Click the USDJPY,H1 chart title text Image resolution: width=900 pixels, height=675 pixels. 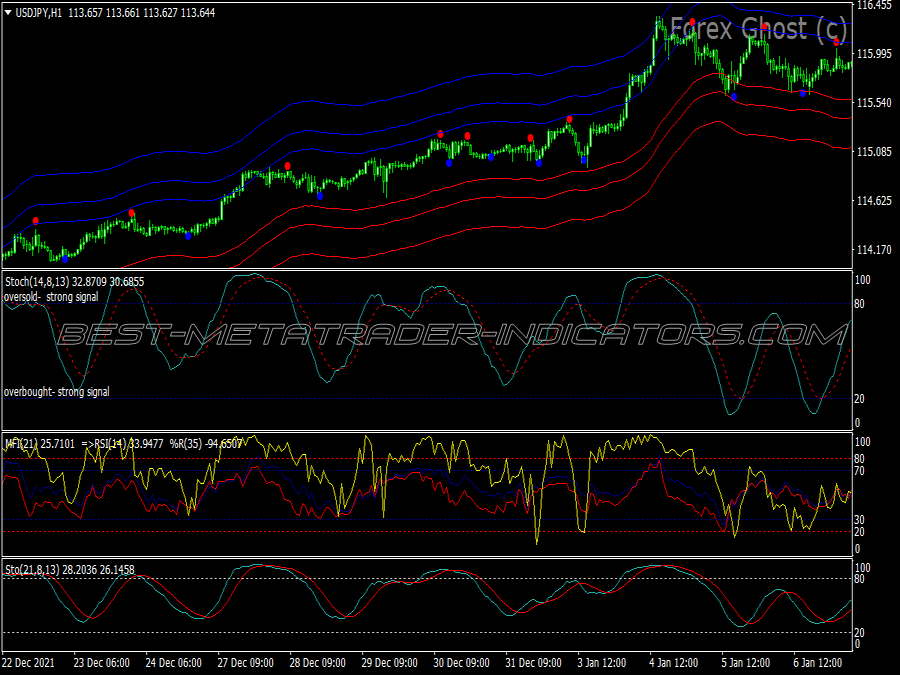[38, 13]
